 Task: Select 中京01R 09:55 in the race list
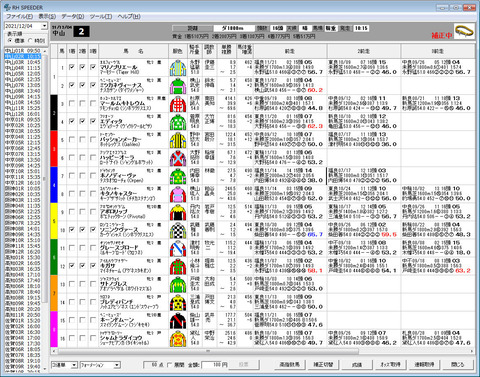[23, 120]
